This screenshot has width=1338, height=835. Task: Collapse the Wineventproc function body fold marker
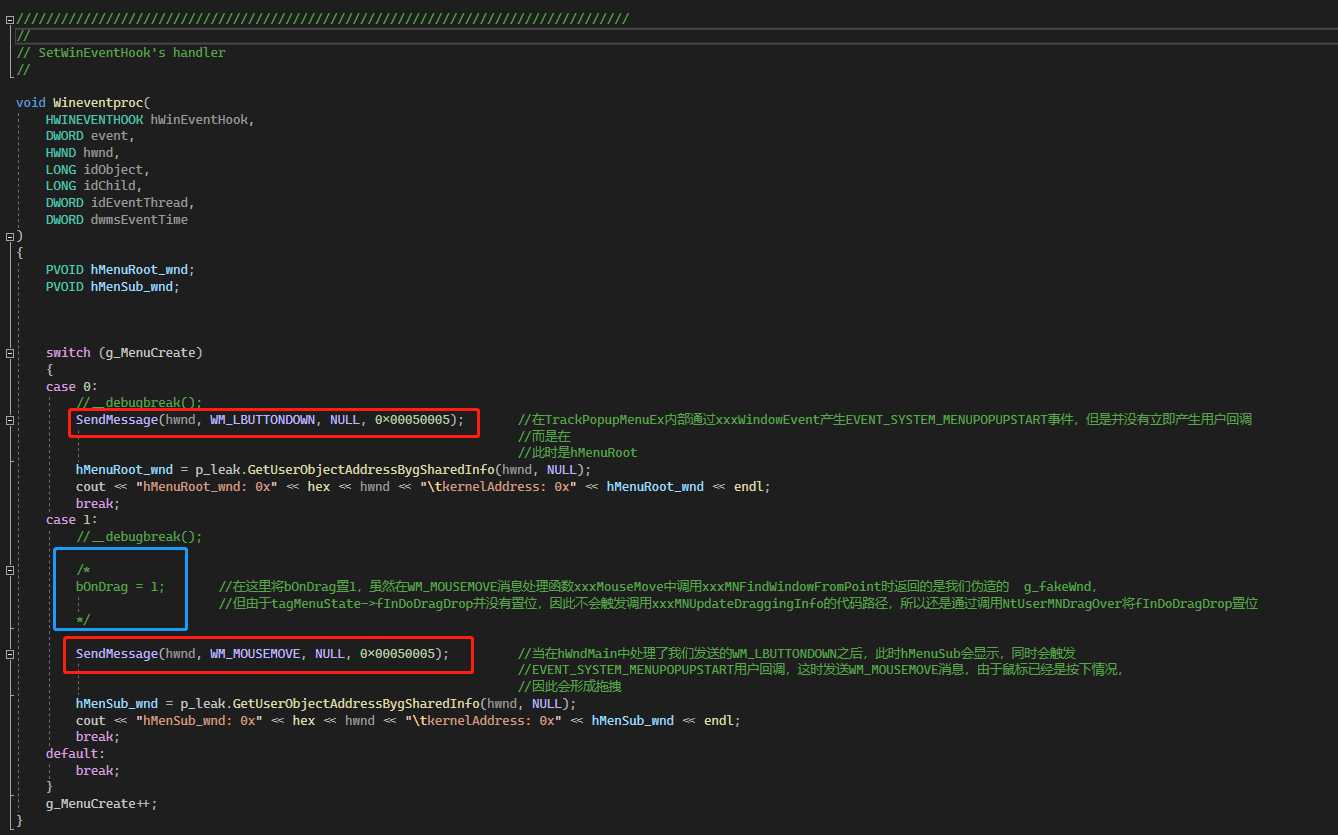click(9, 236)
